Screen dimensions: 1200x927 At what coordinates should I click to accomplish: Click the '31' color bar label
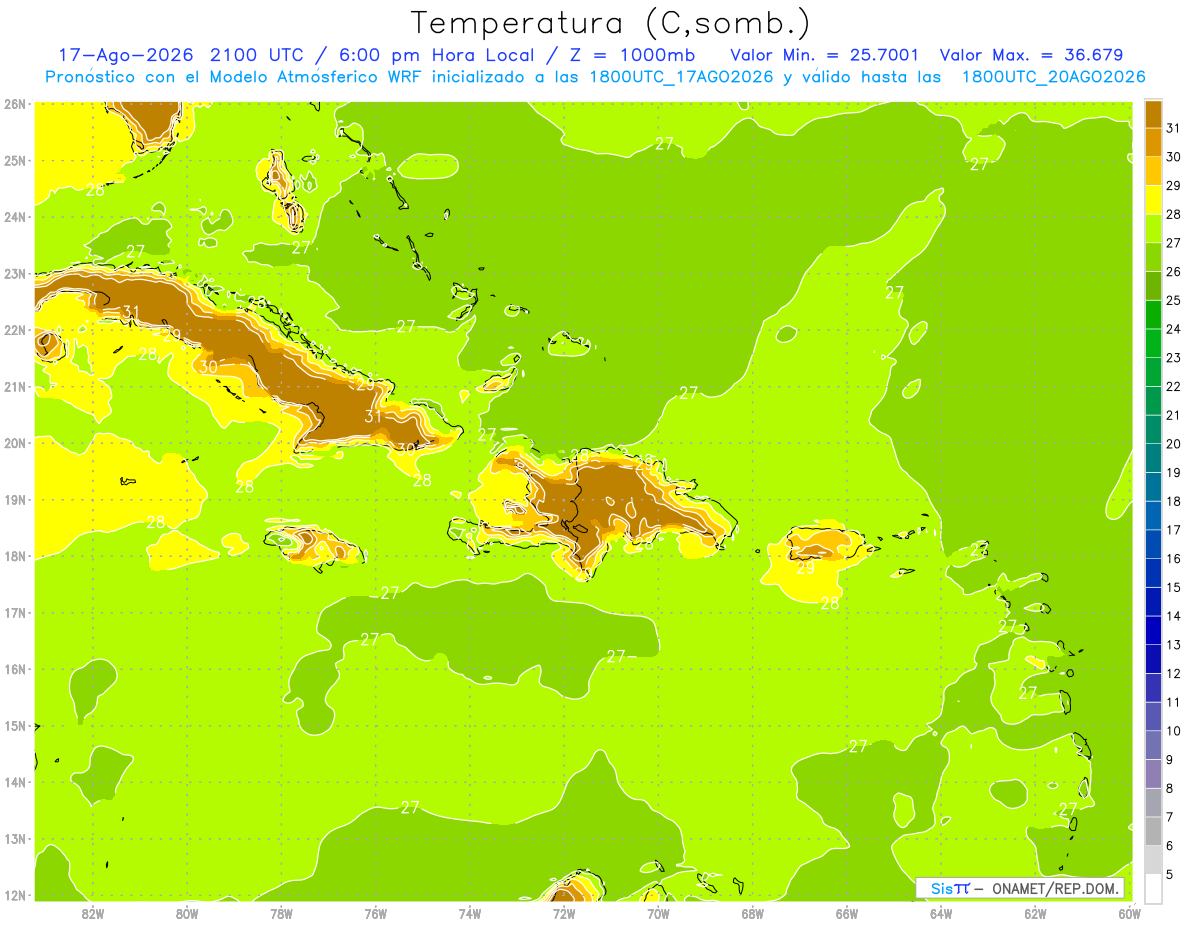tap(1174, 127)
